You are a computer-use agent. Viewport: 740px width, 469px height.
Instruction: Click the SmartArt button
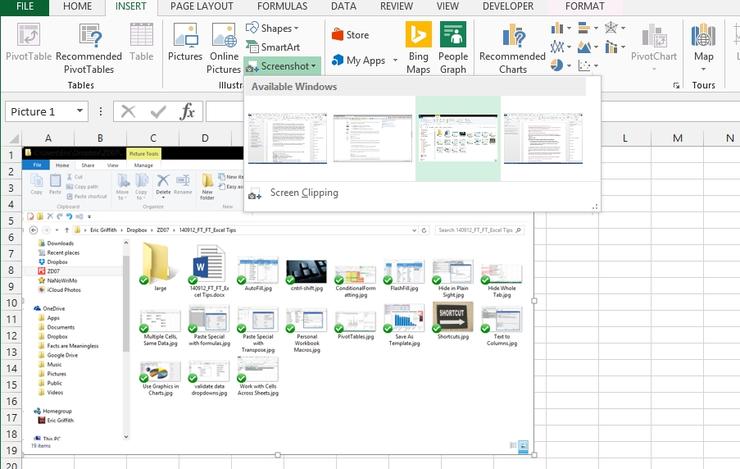pyautogui.click(x=279, y=47)
